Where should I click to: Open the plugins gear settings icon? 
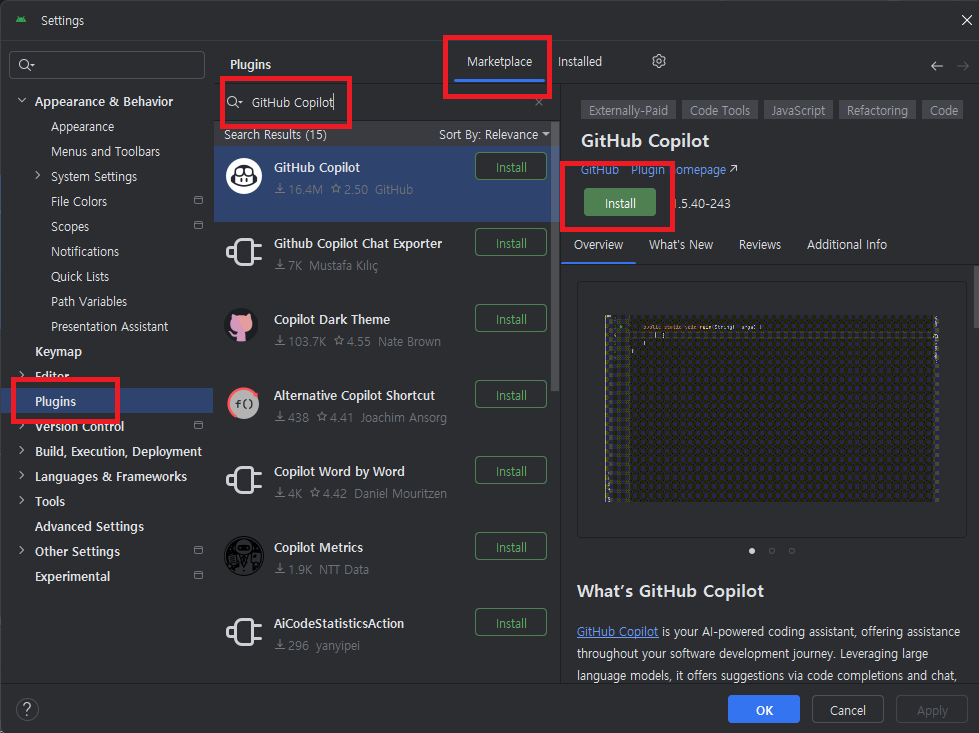pyautogui.click(x=659, y=61)
